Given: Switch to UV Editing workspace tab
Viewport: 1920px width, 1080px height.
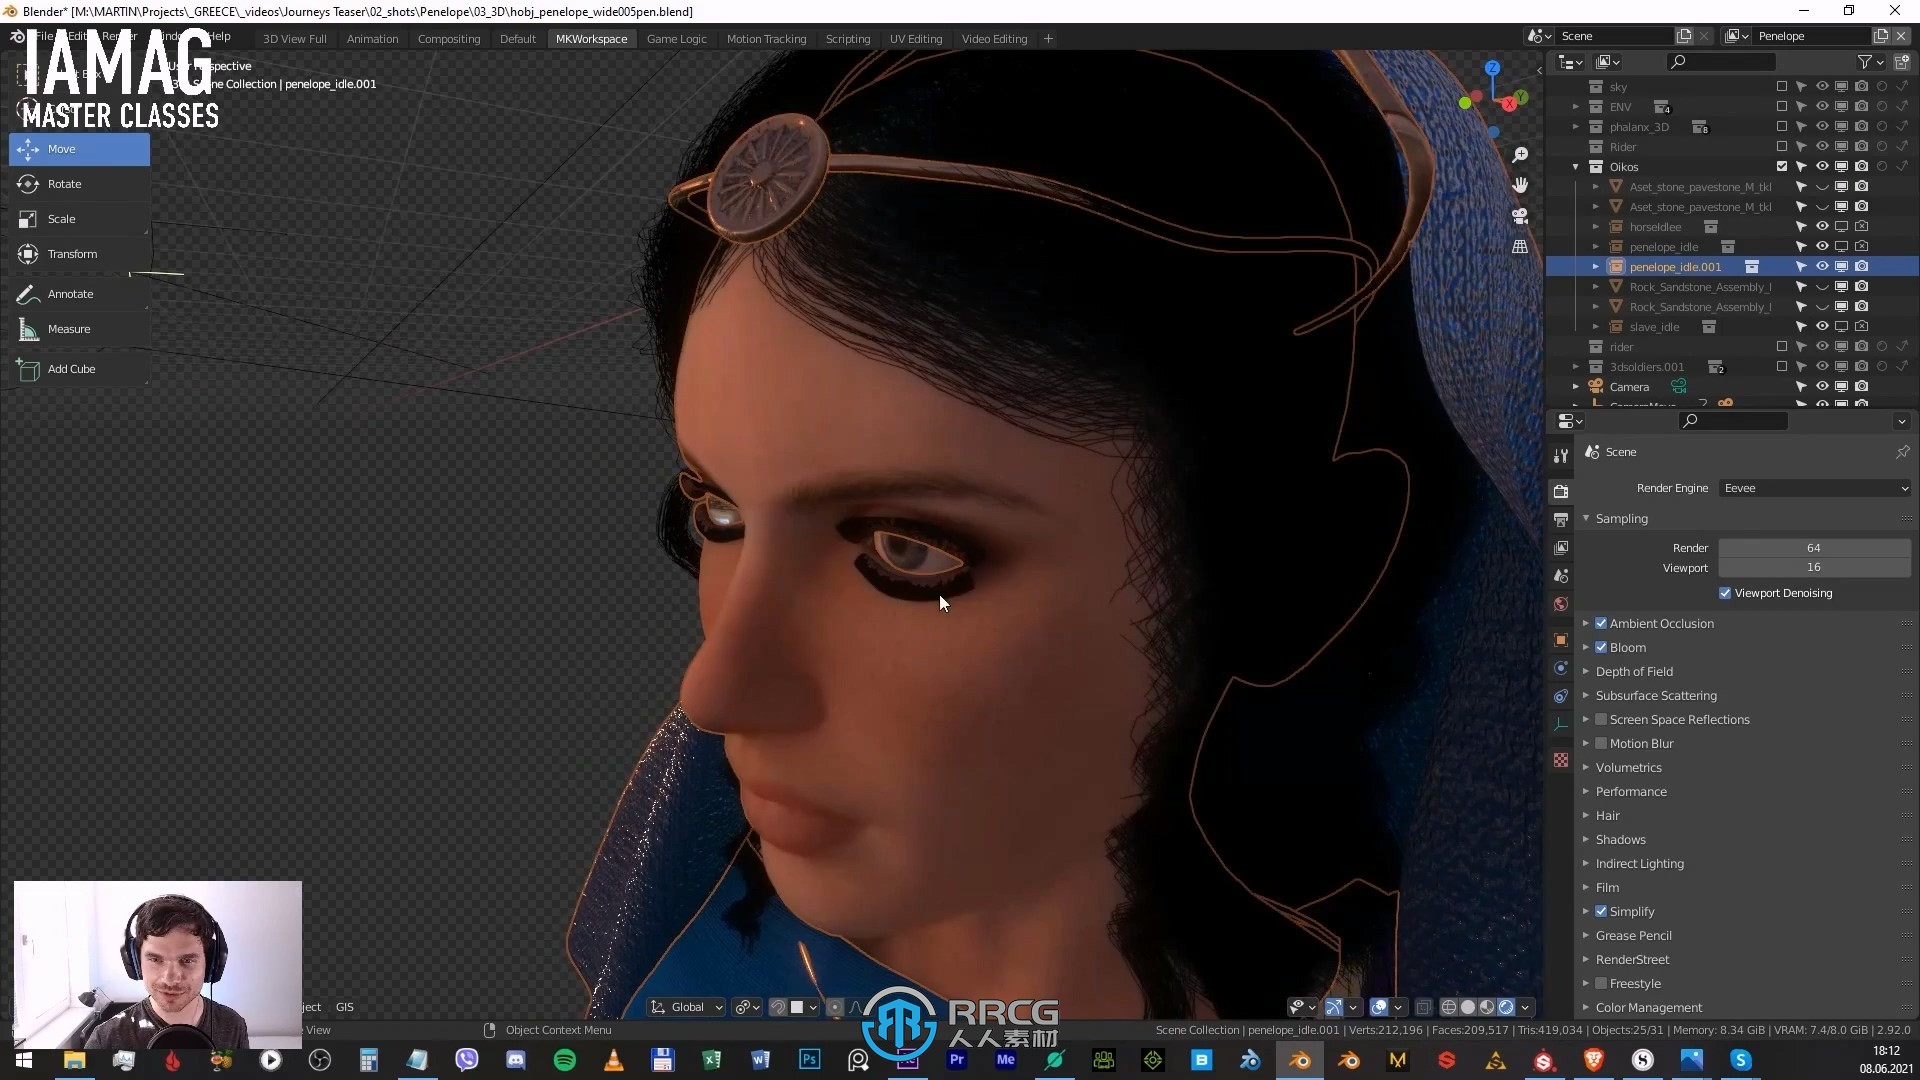Looking at the screenshot, I should (x=916, y=38).
